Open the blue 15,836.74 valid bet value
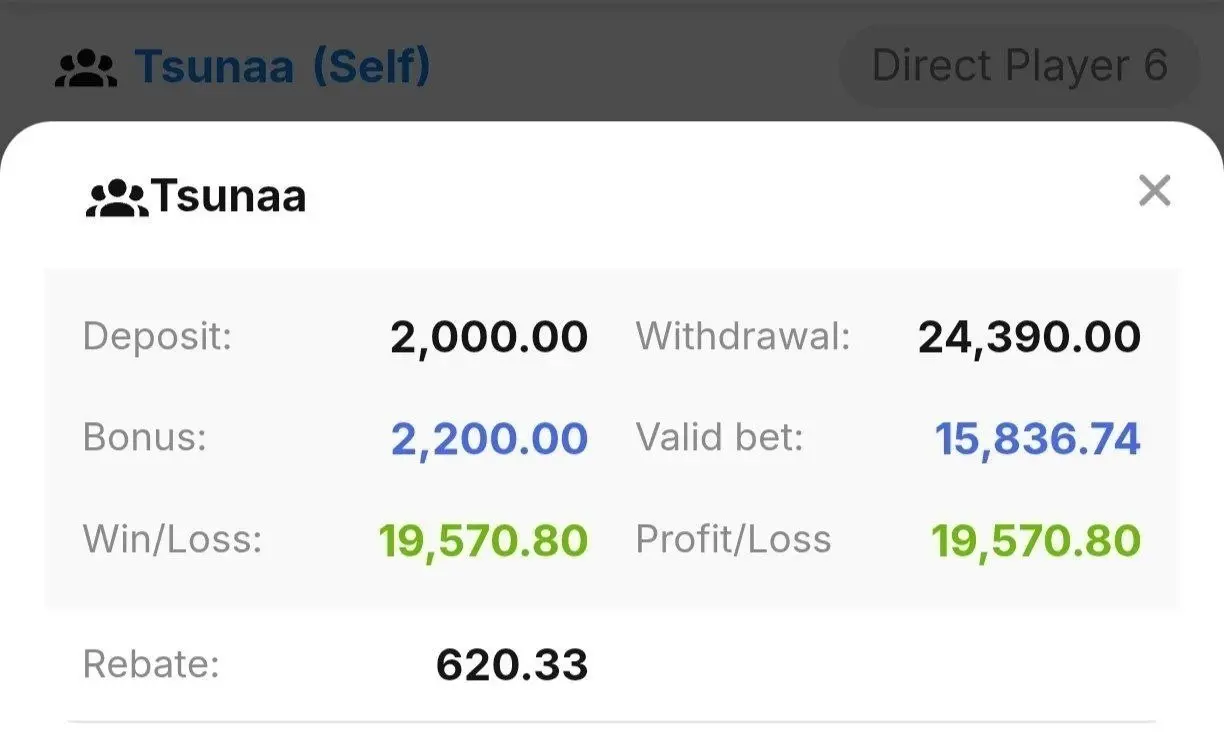 [x=1038, y=439]
